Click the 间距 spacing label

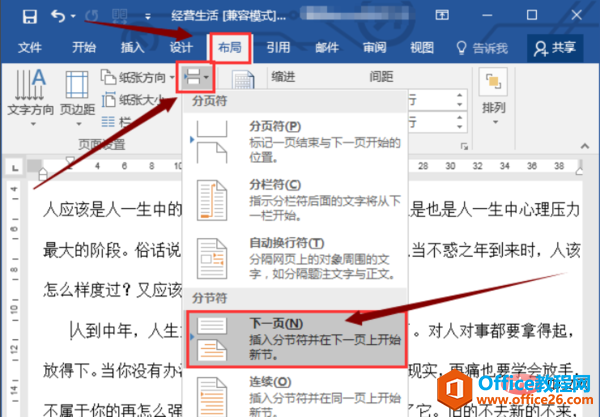[381, 77]
